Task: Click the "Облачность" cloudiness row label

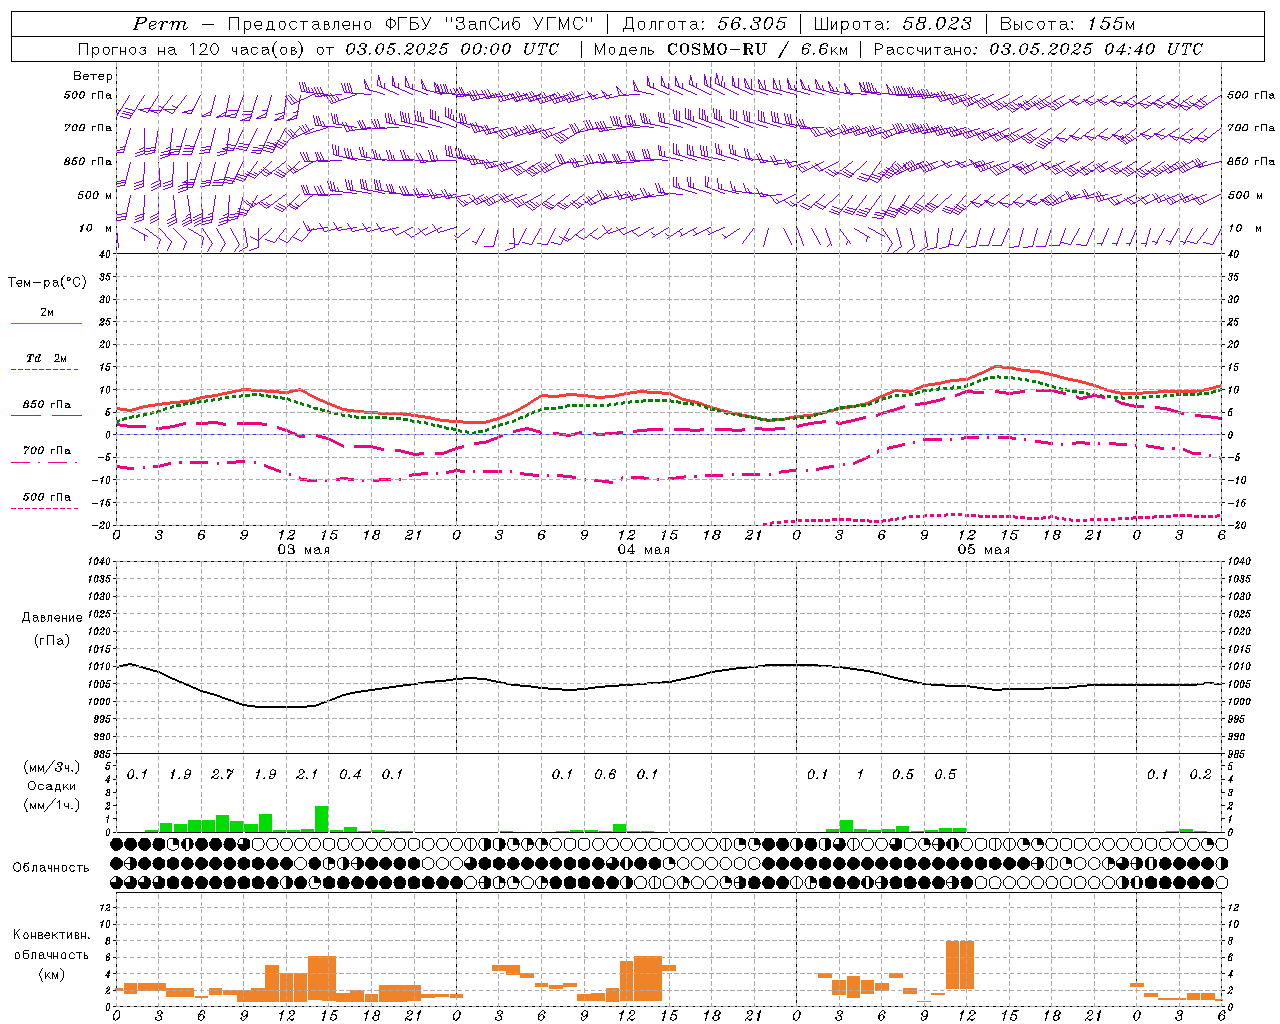Action: pyautogui.click(x=51, y=868)
